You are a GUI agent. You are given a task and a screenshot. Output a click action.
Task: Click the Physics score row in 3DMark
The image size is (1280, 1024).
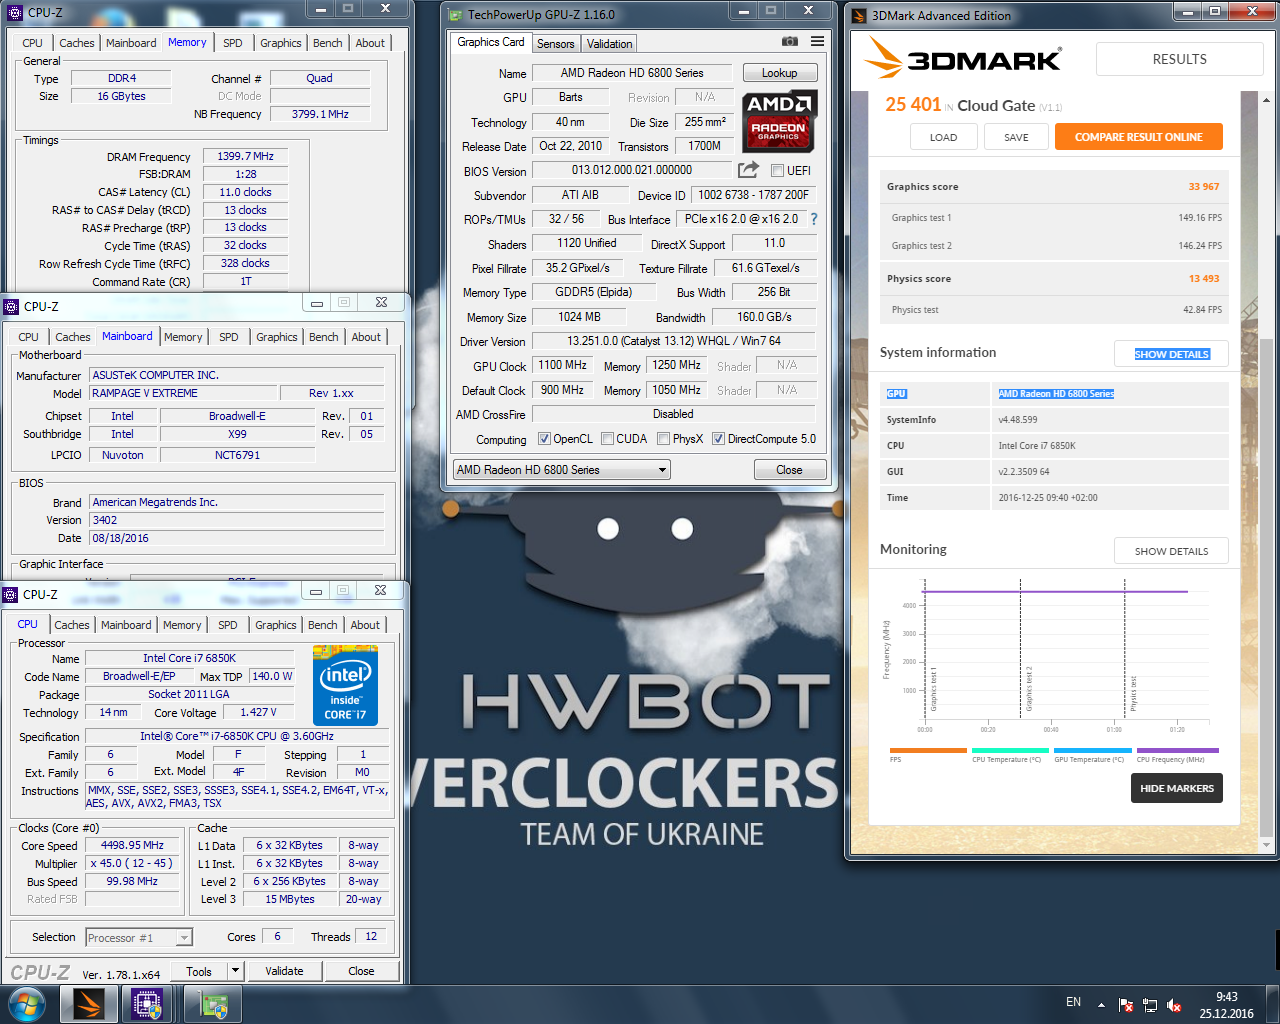pyautogui.click(x=1053, y=279)
